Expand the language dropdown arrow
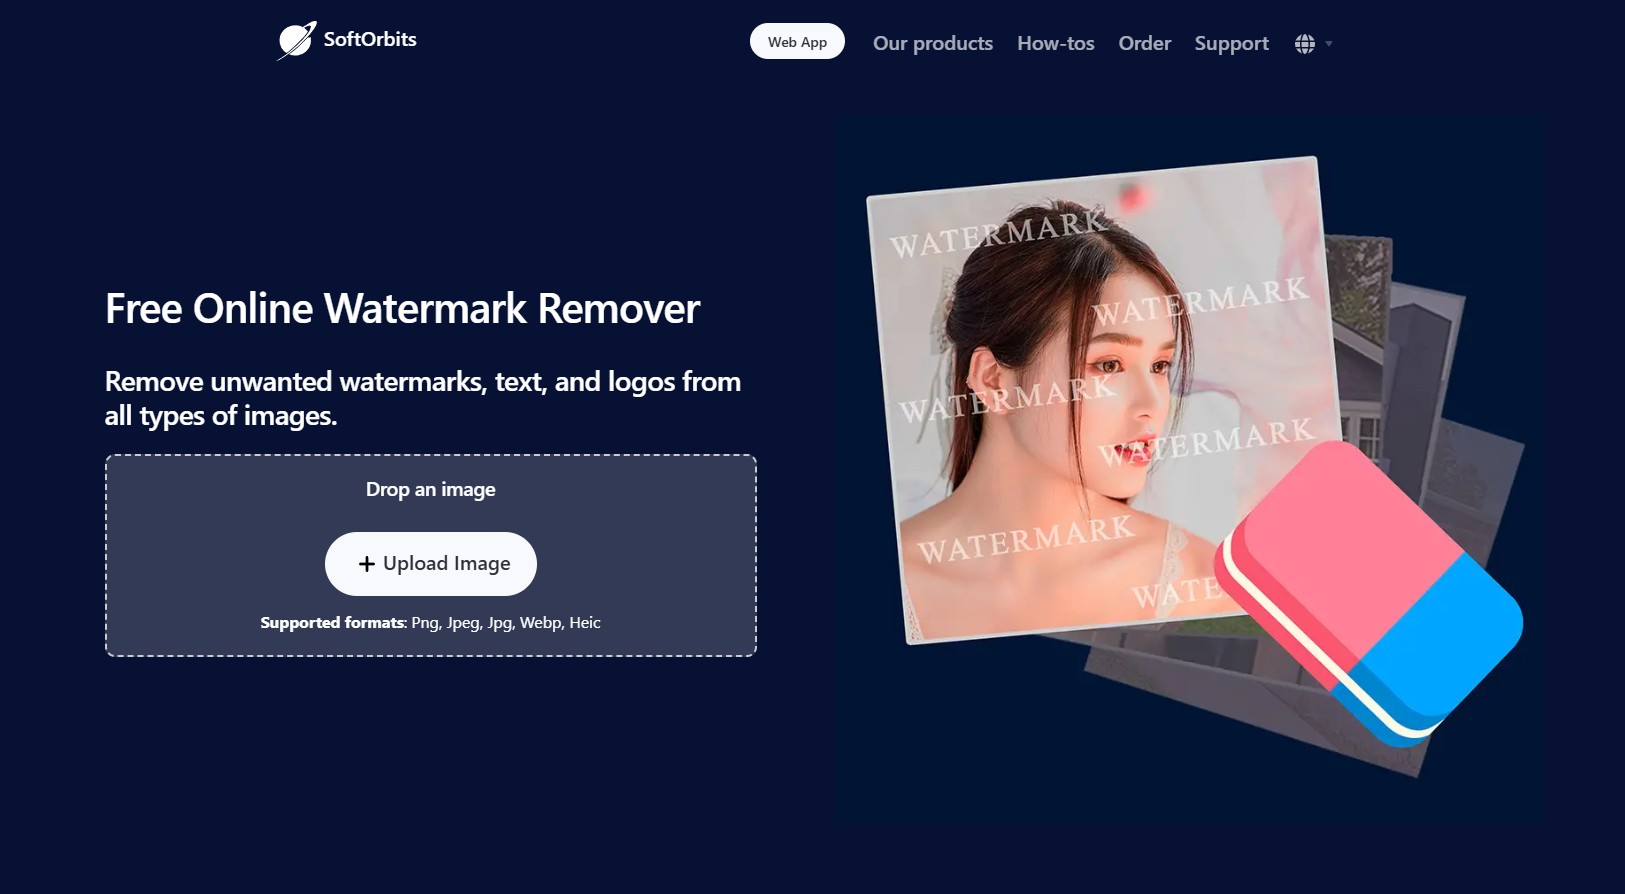The width and height of the screenshot is (1625, 894). [x=1329, y=44]
